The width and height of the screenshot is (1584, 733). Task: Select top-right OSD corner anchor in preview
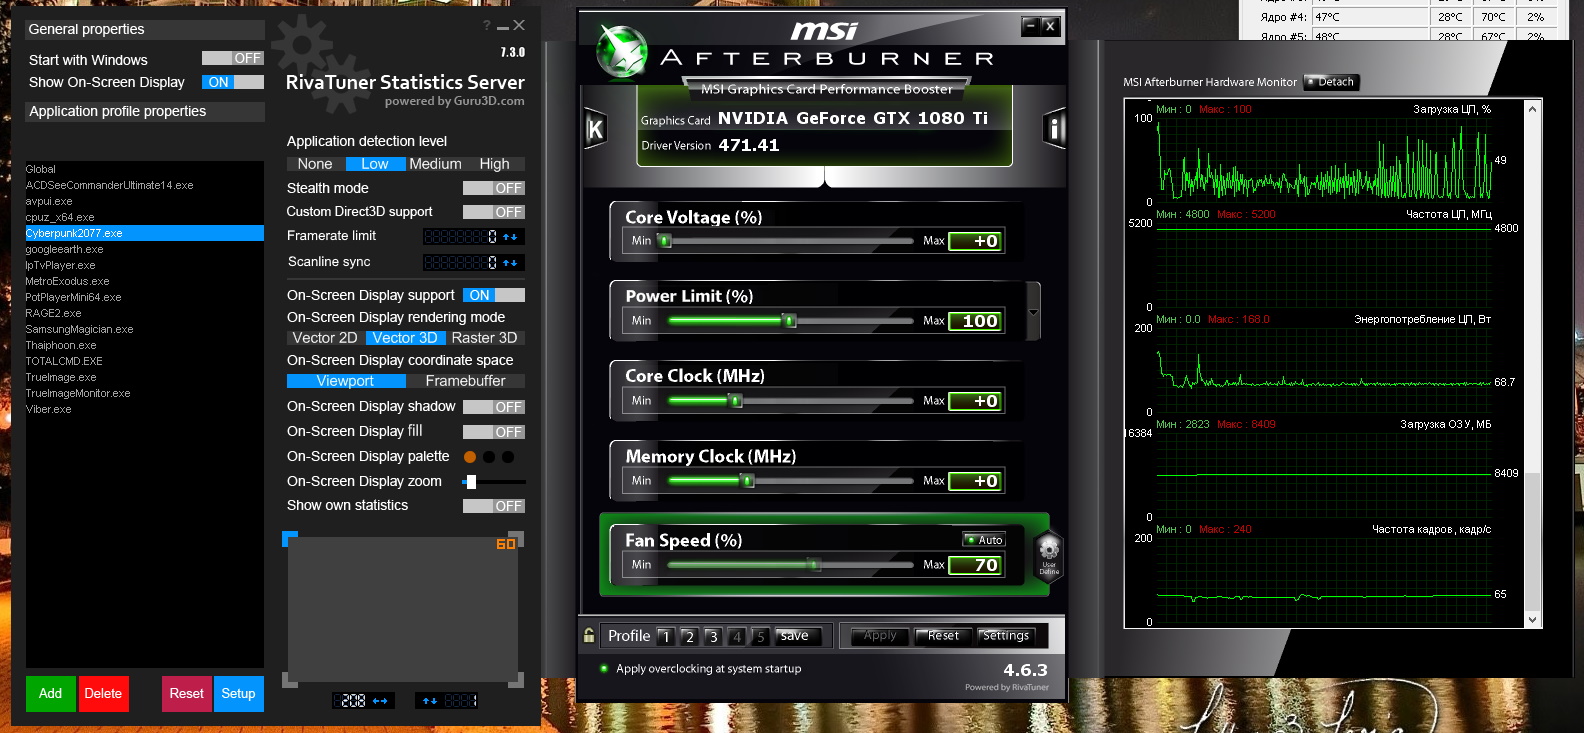(516, 539)
